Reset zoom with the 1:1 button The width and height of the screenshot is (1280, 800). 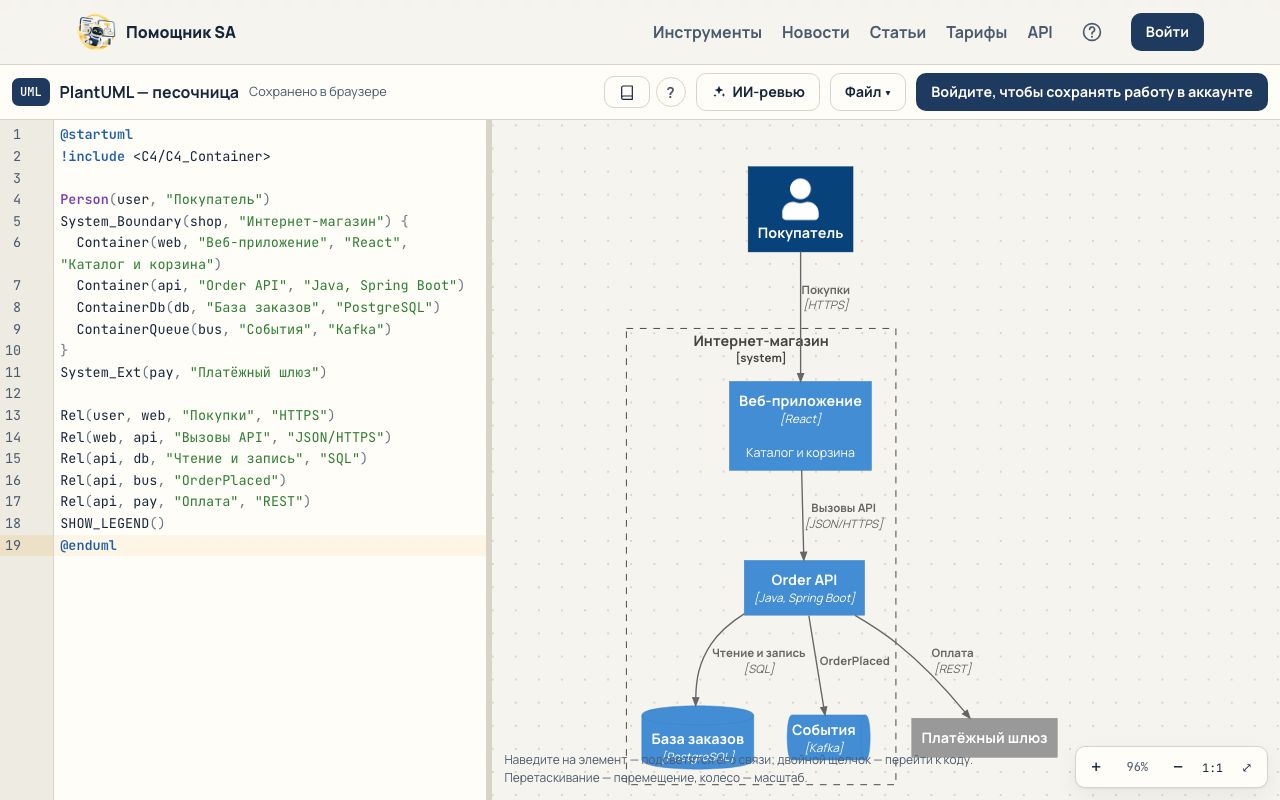click(x=1212, y=767)
